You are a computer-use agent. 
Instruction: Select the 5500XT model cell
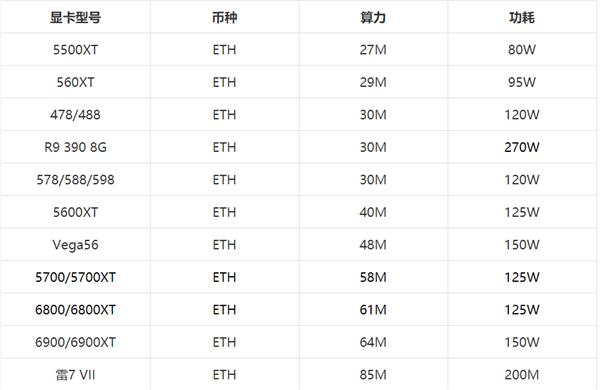[x=75, y=50]
